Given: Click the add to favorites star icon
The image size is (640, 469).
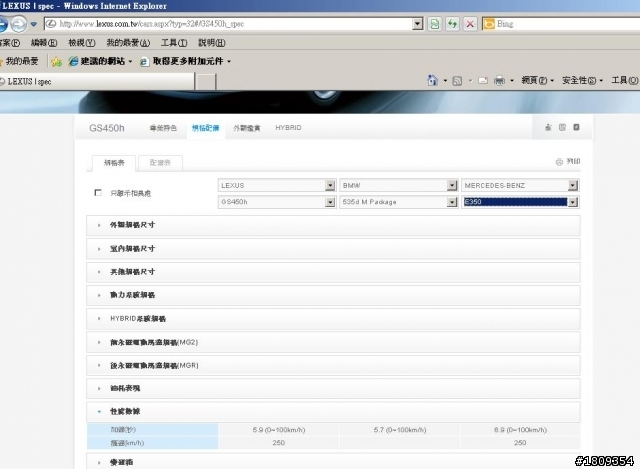Looking at the screenshot, I should tap(56, 62).
